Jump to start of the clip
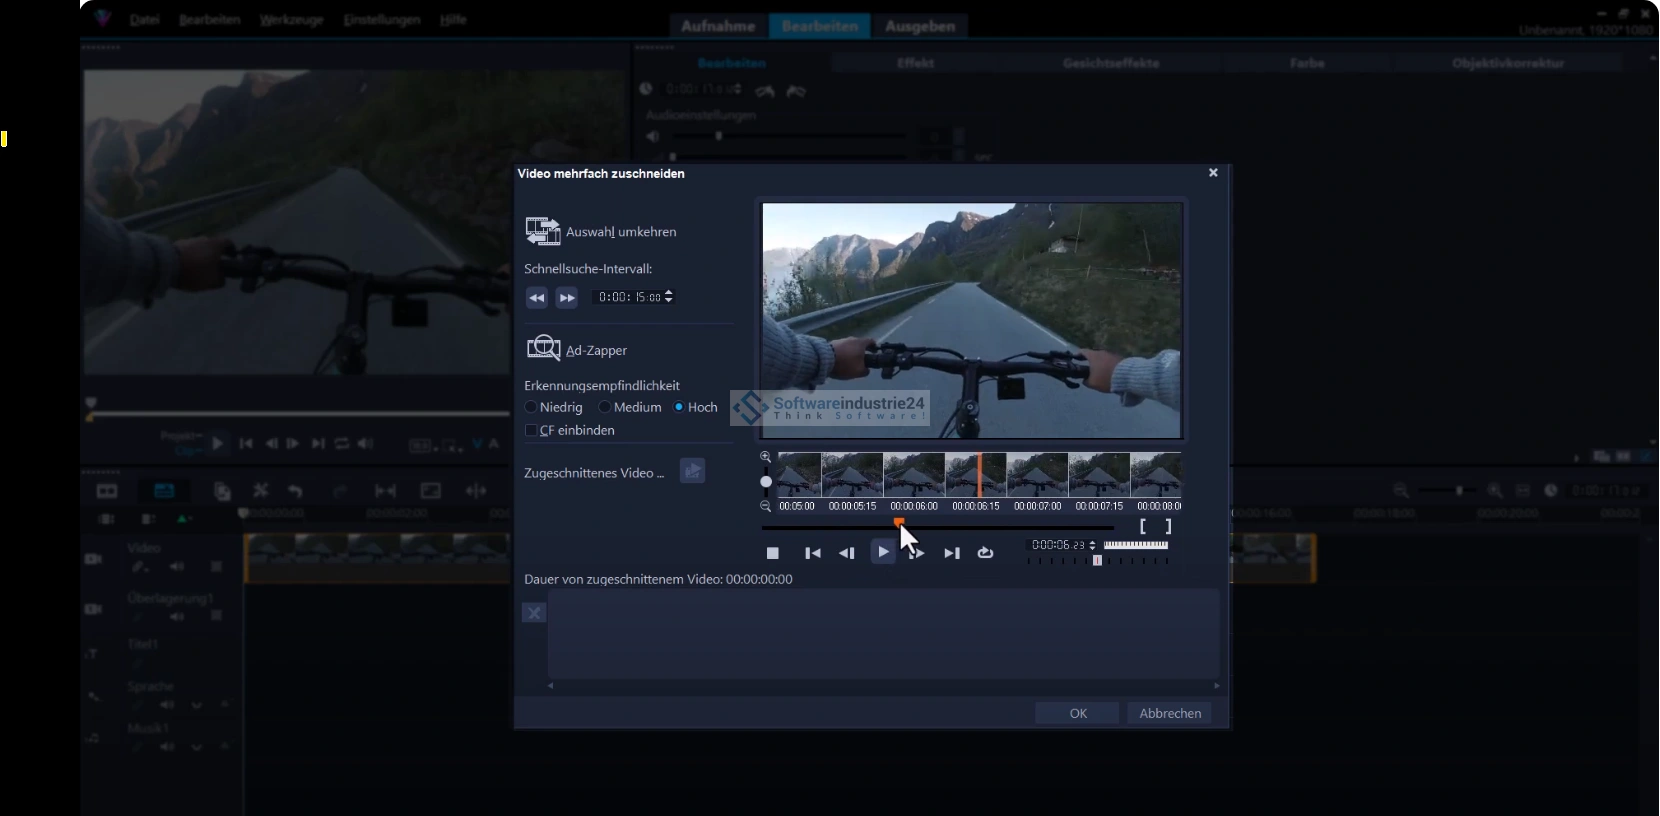This screenshot has width=1660, height=816. pyautogui.click(x=813, y=553)
